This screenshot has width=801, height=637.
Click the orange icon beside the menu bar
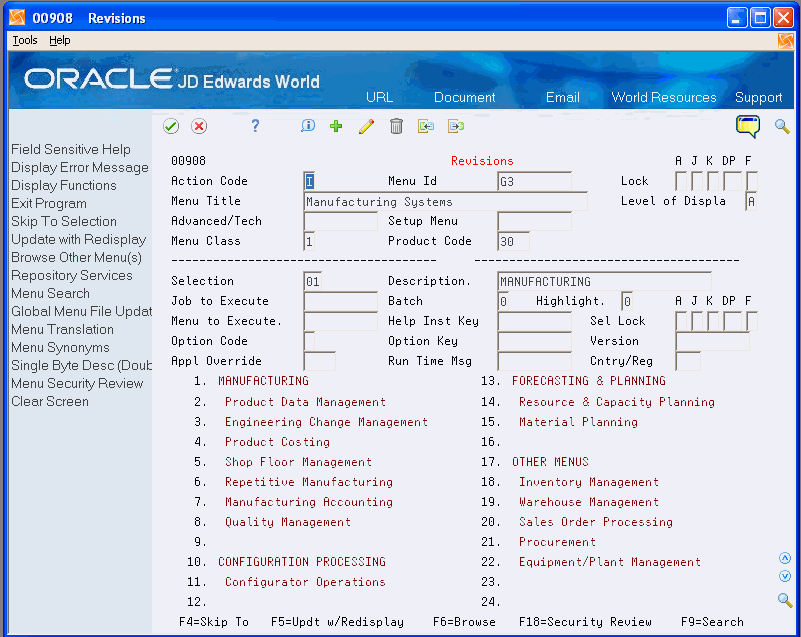pos(785,41)
